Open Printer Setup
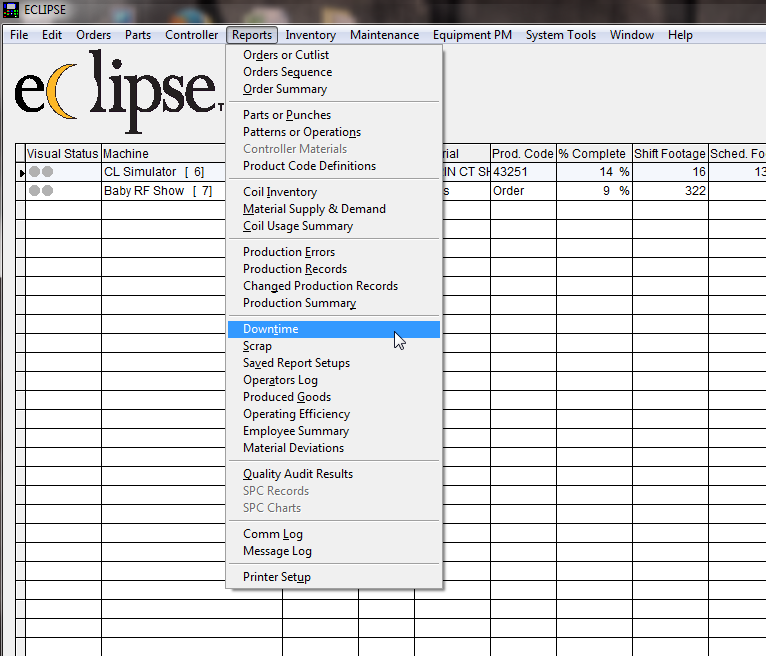The width and height of the screenshot is (766, 656). coord(334,577)
